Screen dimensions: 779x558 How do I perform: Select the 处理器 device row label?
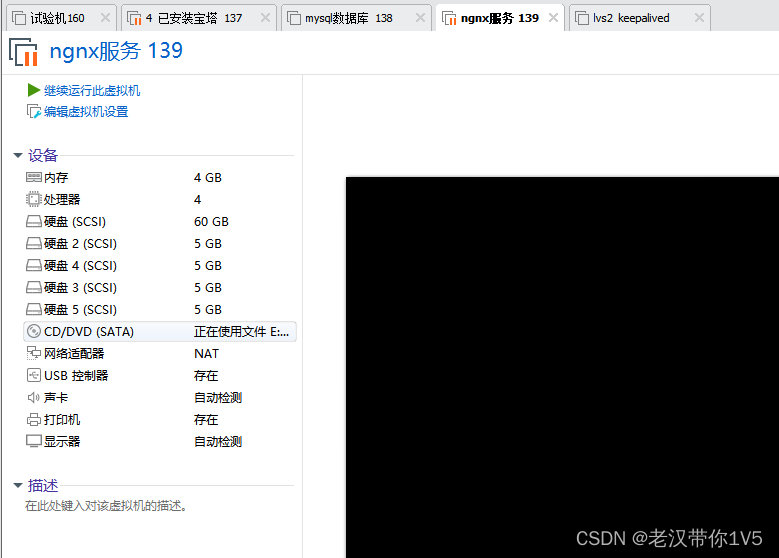tap(62, 199)
